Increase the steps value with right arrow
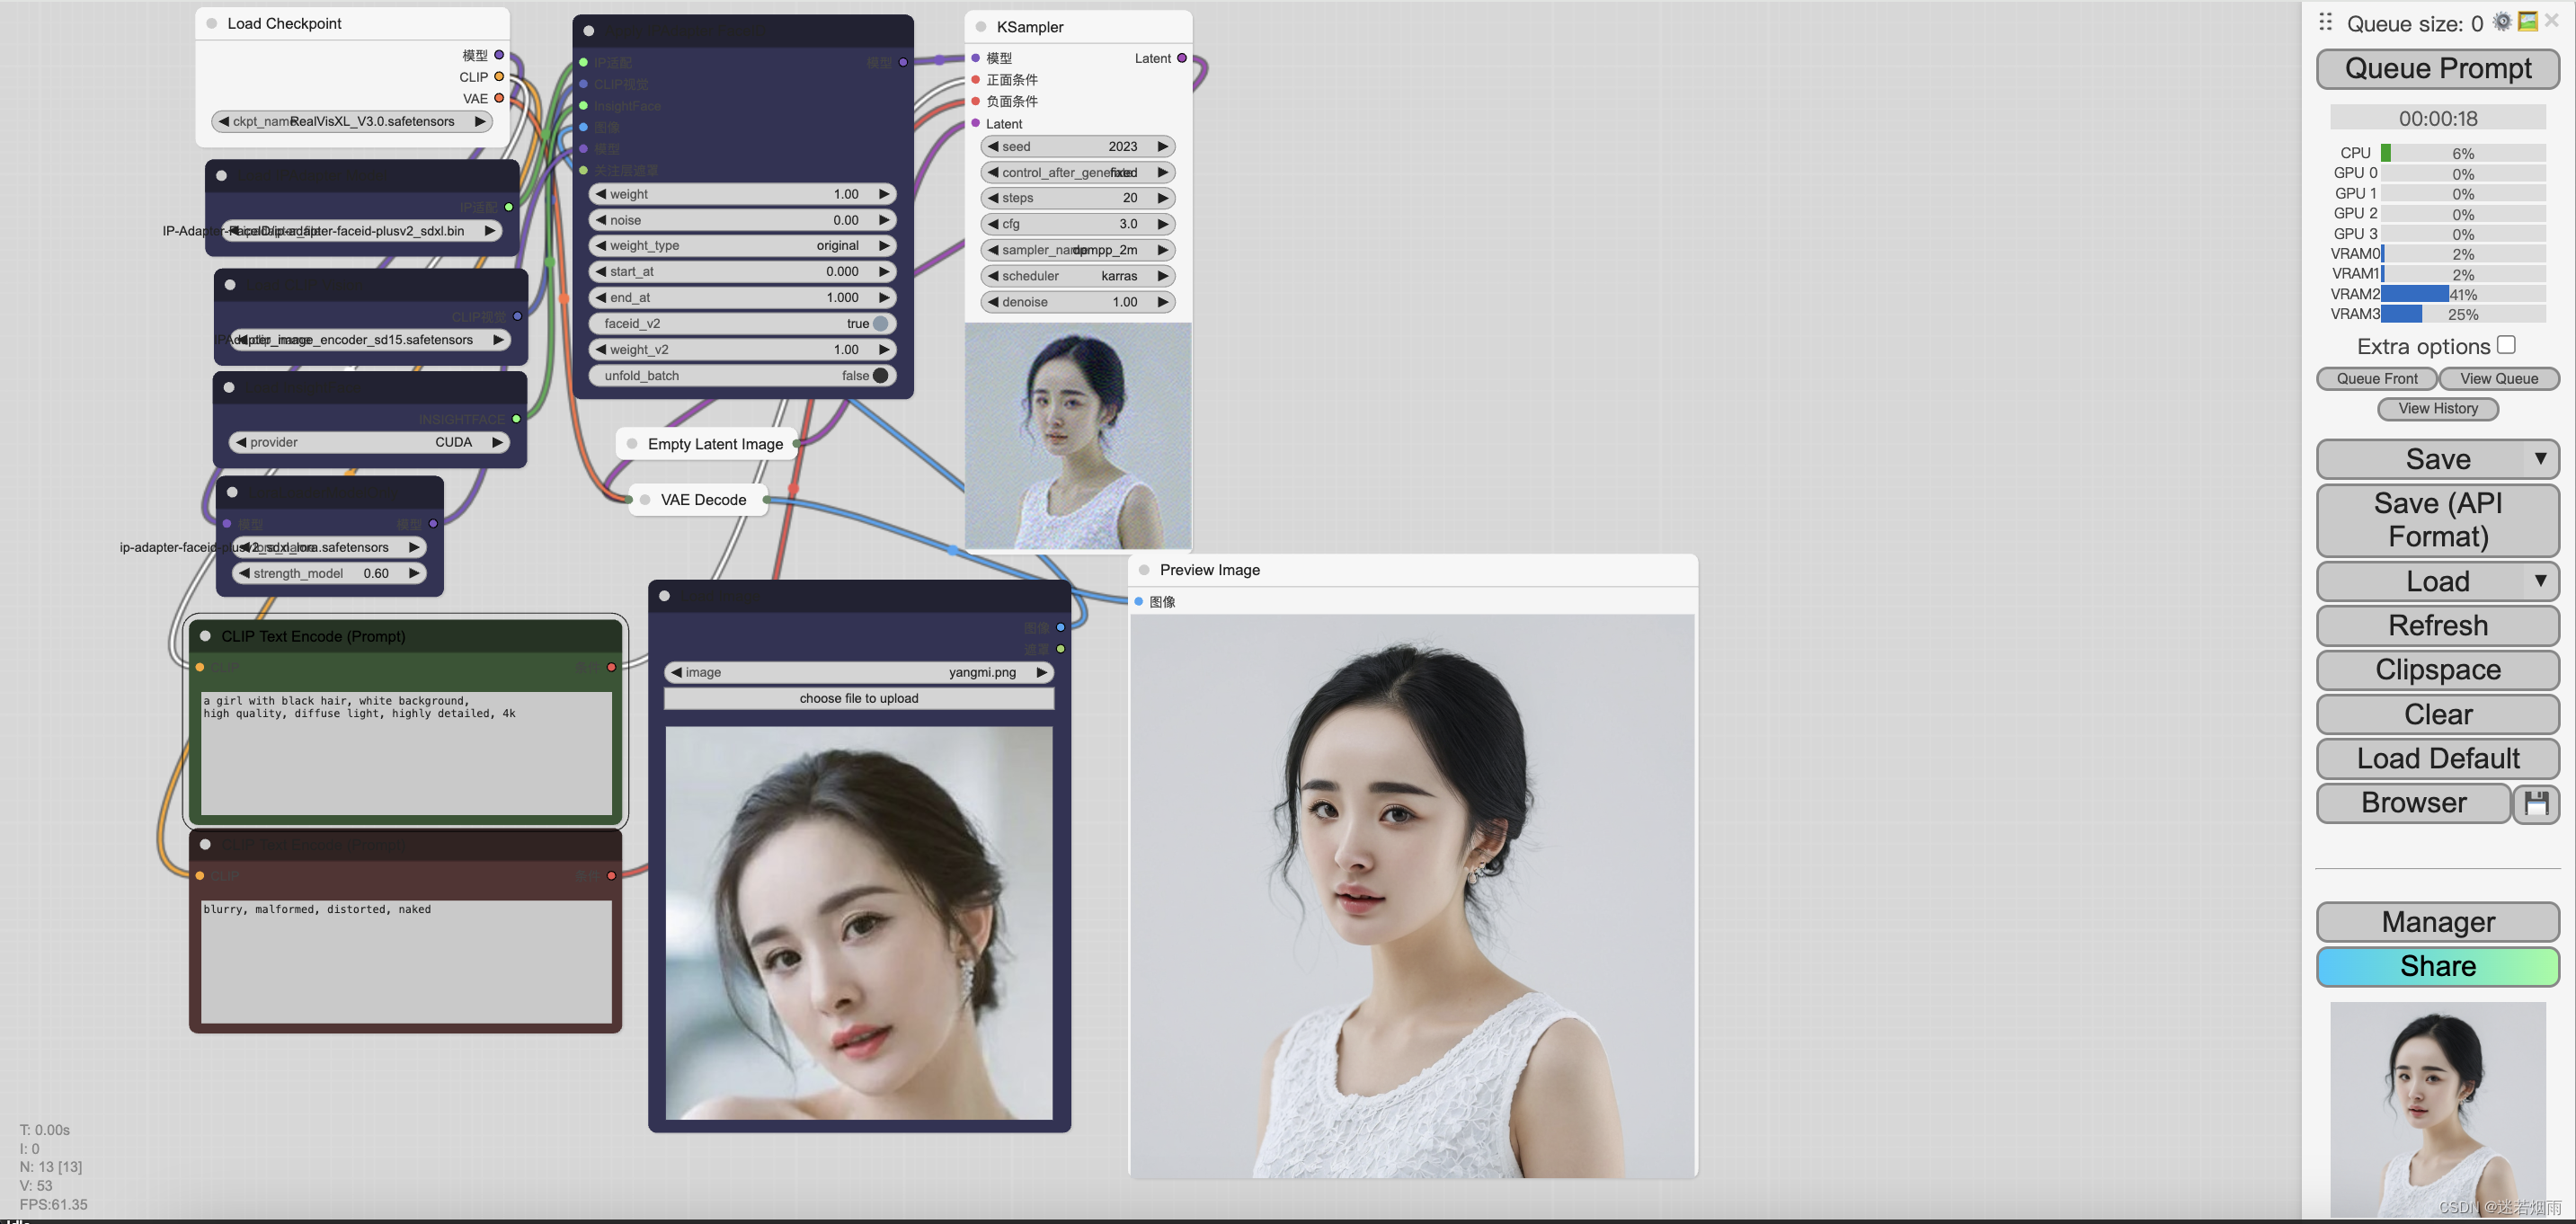 click(x=1162, y=198)
